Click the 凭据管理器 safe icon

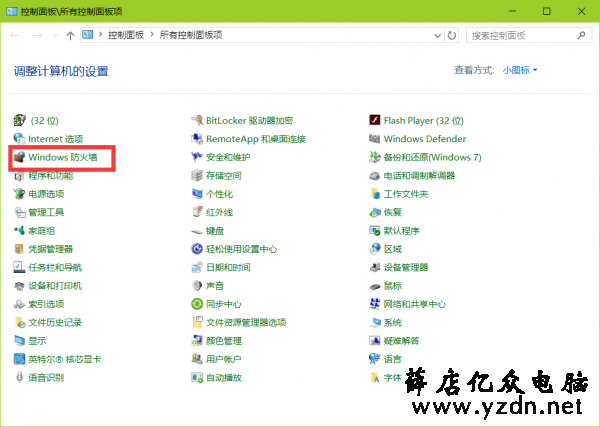tap(19, 249)
